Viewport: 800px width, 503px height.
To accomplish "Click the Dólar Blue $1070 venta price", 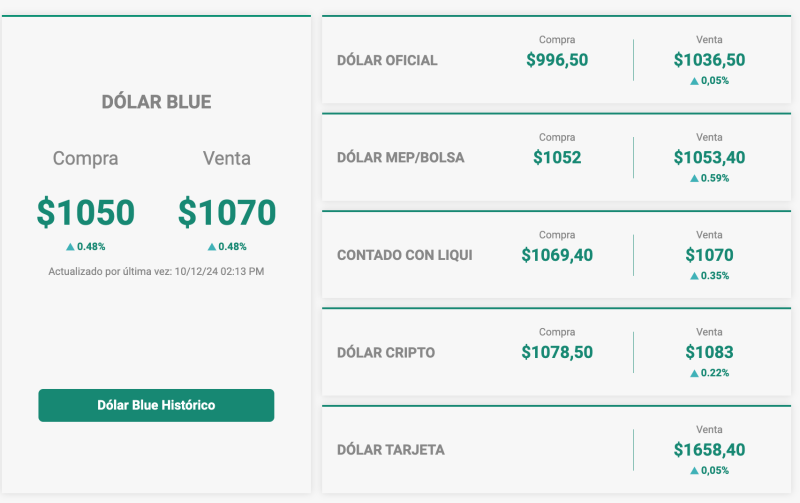I will 227,212.
